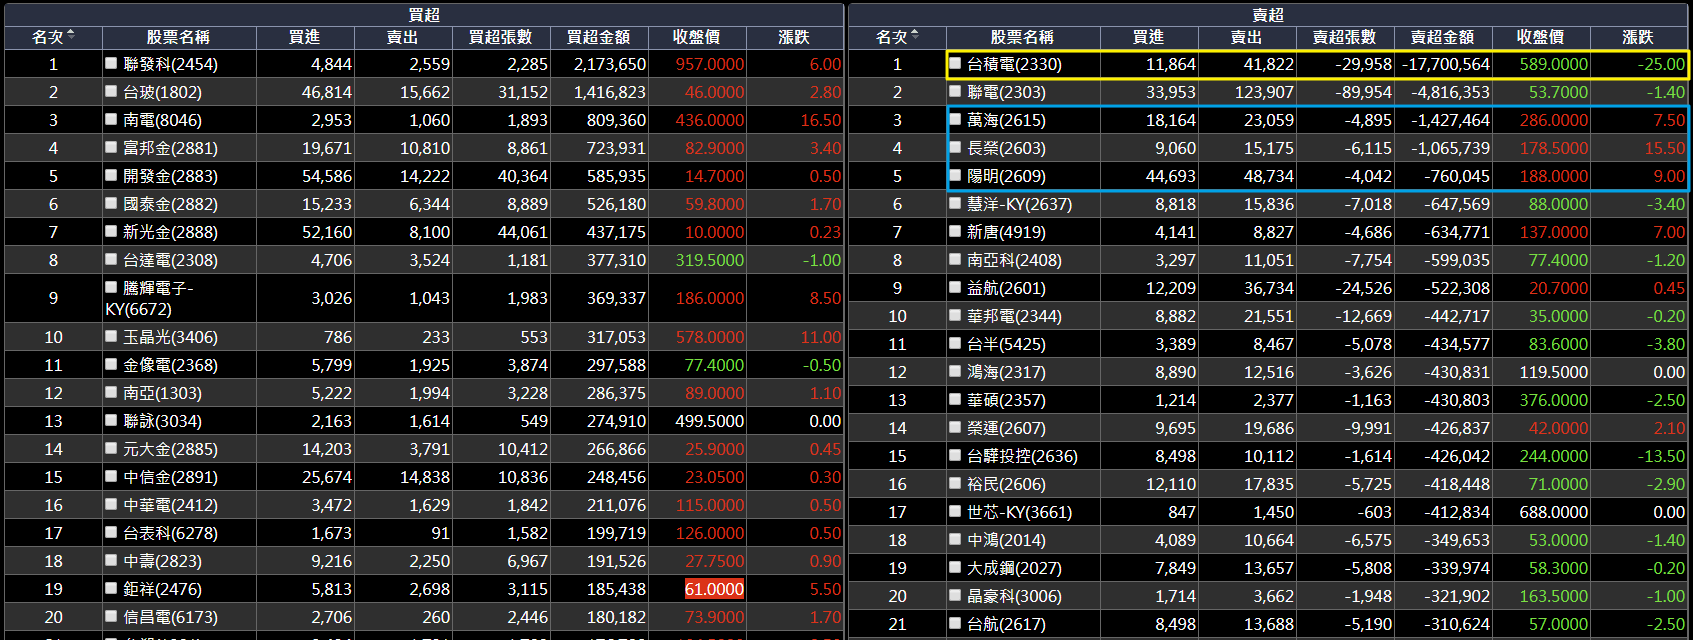Click the 買超張數 column header
This screenshot has height=640, width=1693.
point(501,37)
